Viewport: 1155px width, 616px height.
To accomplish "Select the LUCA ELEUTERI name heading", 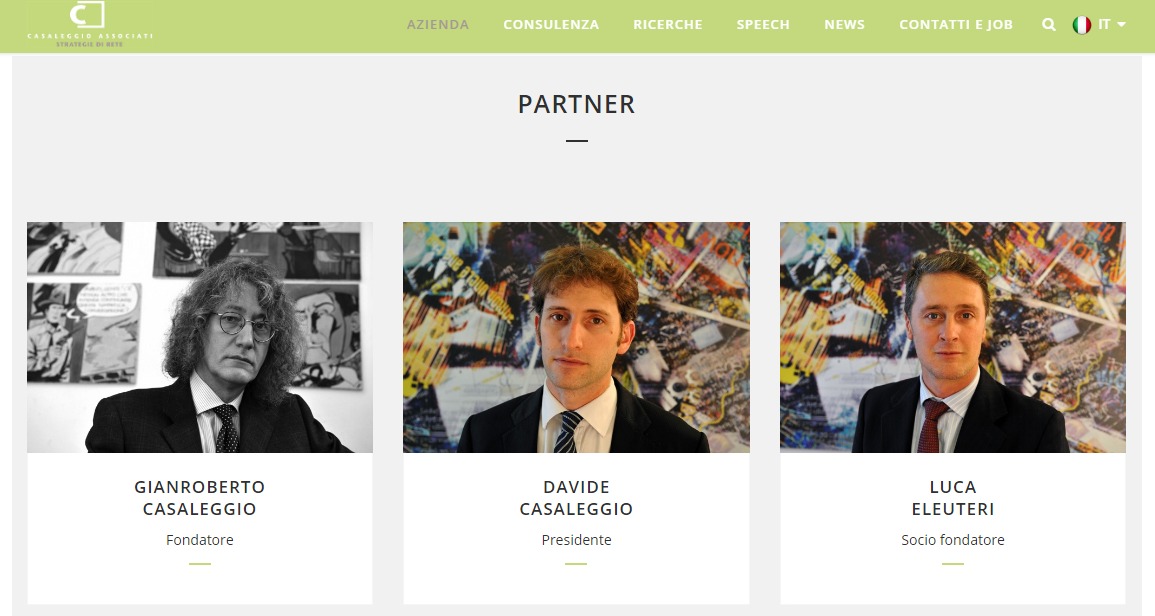I will coord(952,498).
